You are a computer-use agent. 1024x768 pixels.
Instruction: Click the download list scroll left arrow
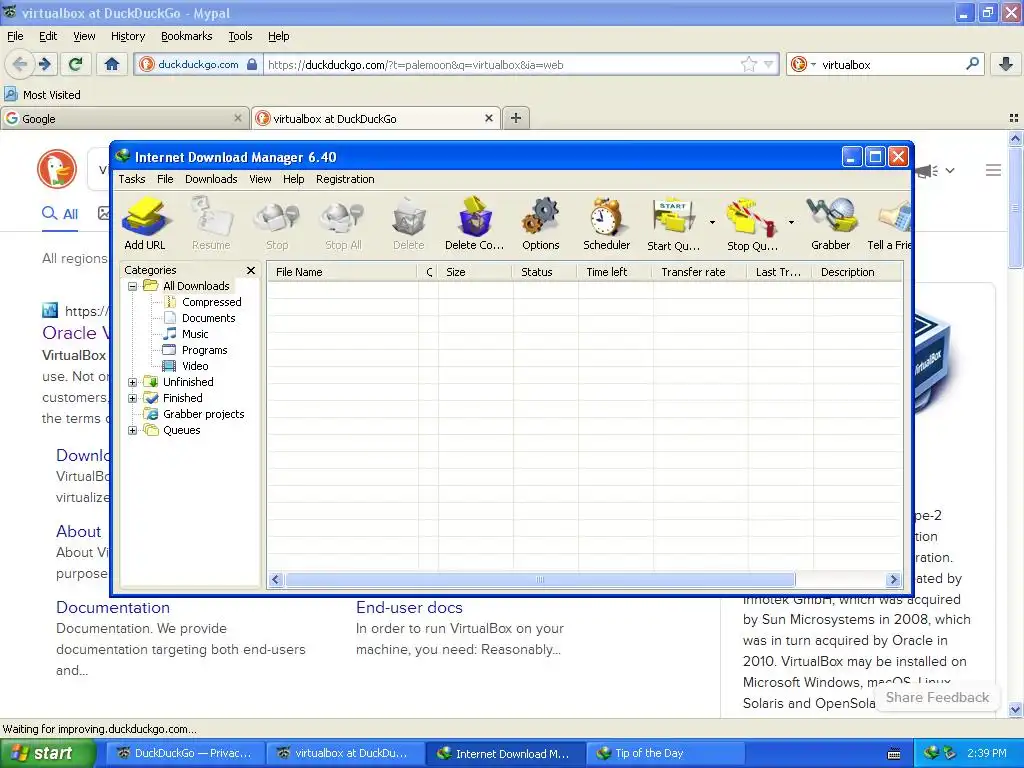(x=276, y=580)
